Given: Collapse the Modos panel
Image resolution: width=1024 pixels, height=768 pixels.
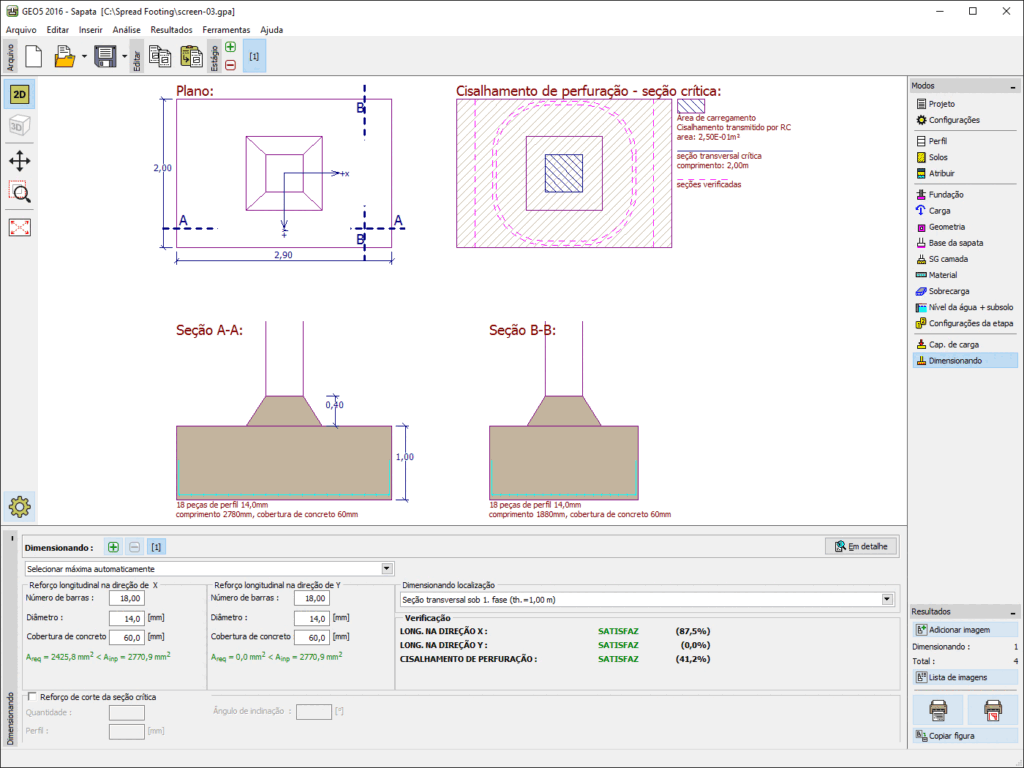Looking at the screenshot, I should click(1013, 86).
